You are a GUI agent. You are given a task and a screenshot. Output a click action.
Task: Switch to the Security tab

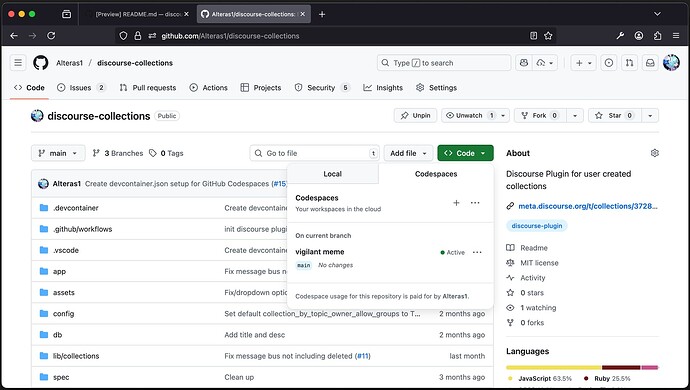pos(322,88)
